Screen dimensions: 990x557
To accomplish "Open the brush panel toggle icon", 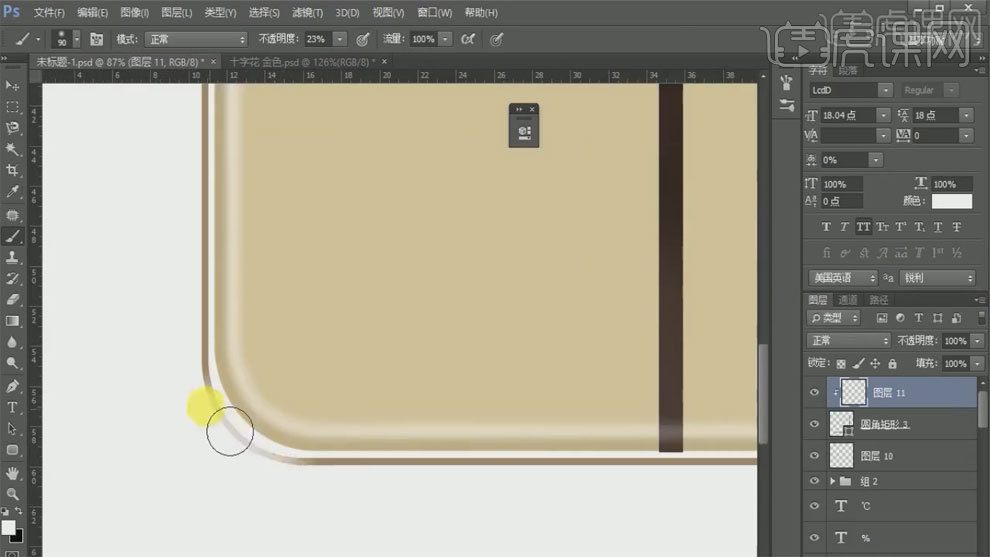I will coord(97,39).
